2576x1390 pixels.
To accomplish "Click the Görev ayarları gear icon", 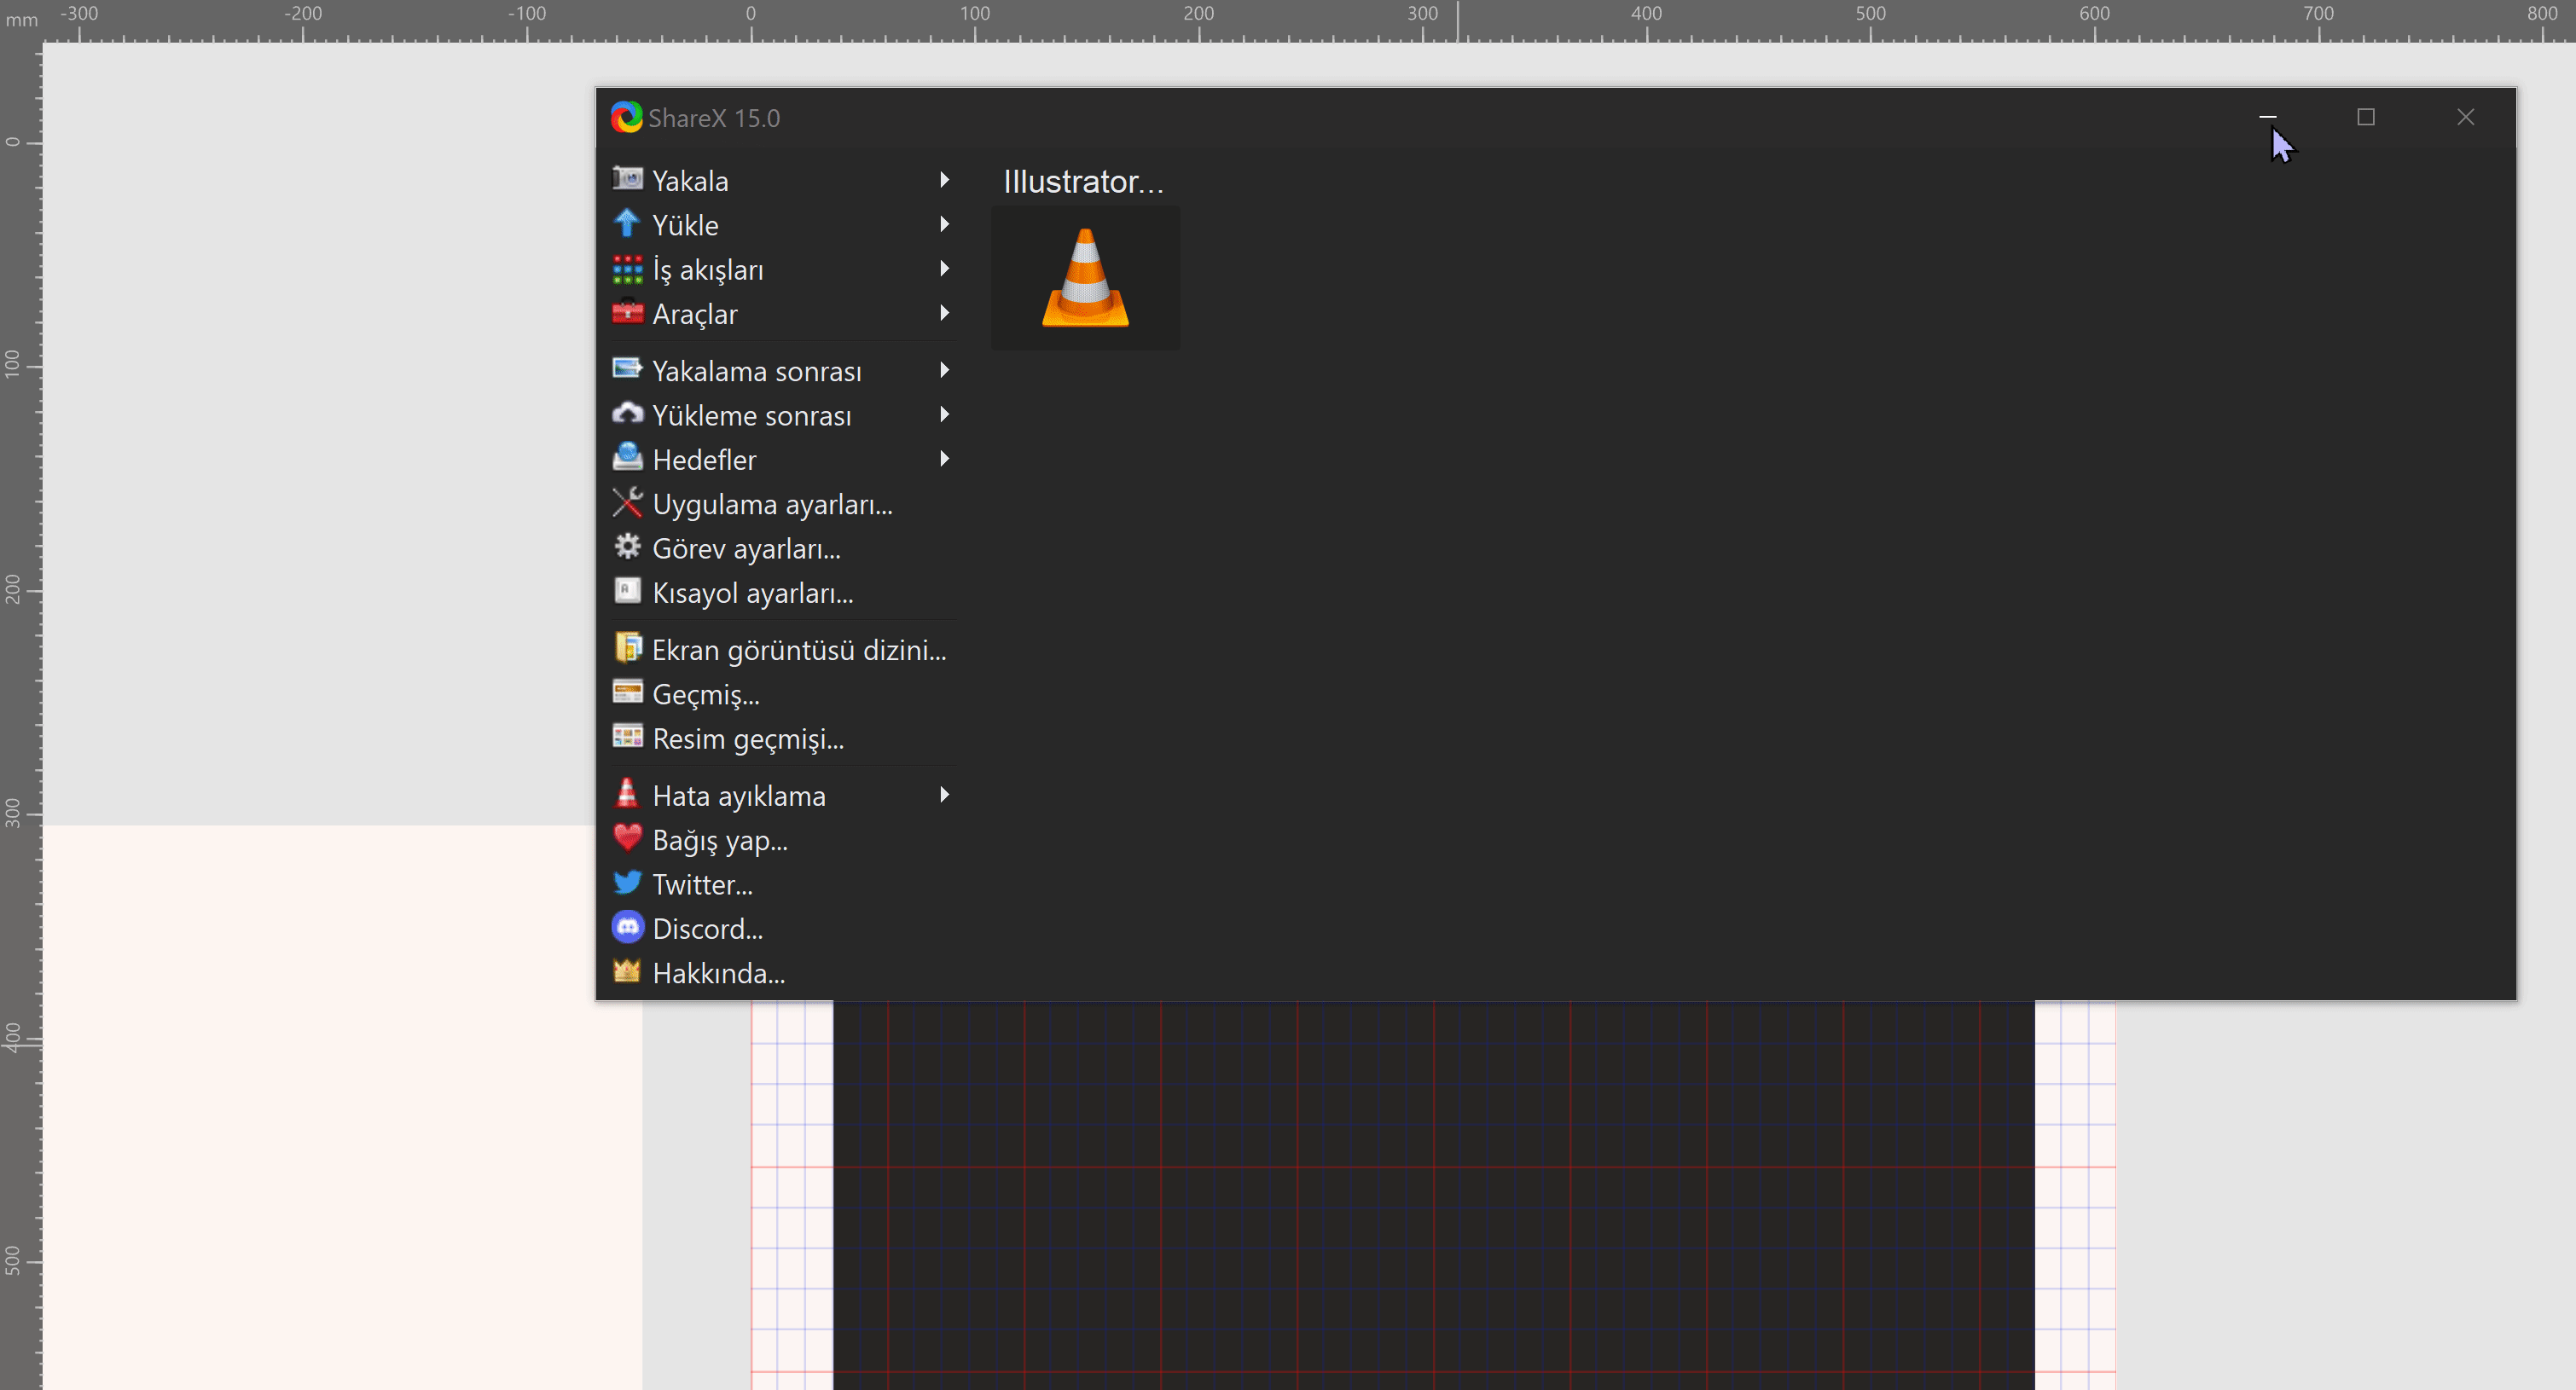I will [627, 546].
